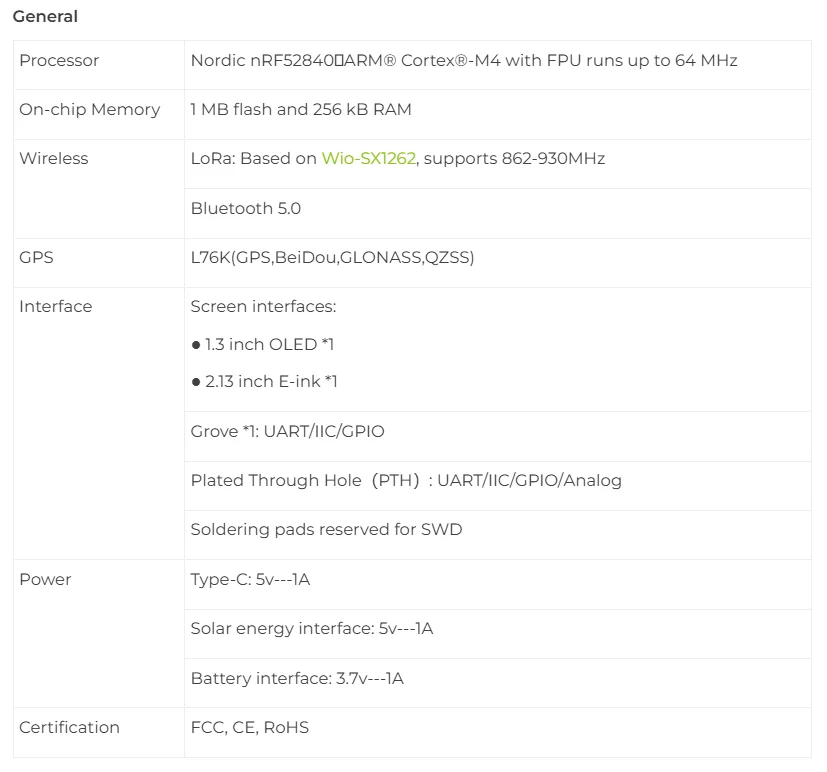Screen dimensions: 827x772
Task: Click the On-chip Memory label
Action: point(89,110)
